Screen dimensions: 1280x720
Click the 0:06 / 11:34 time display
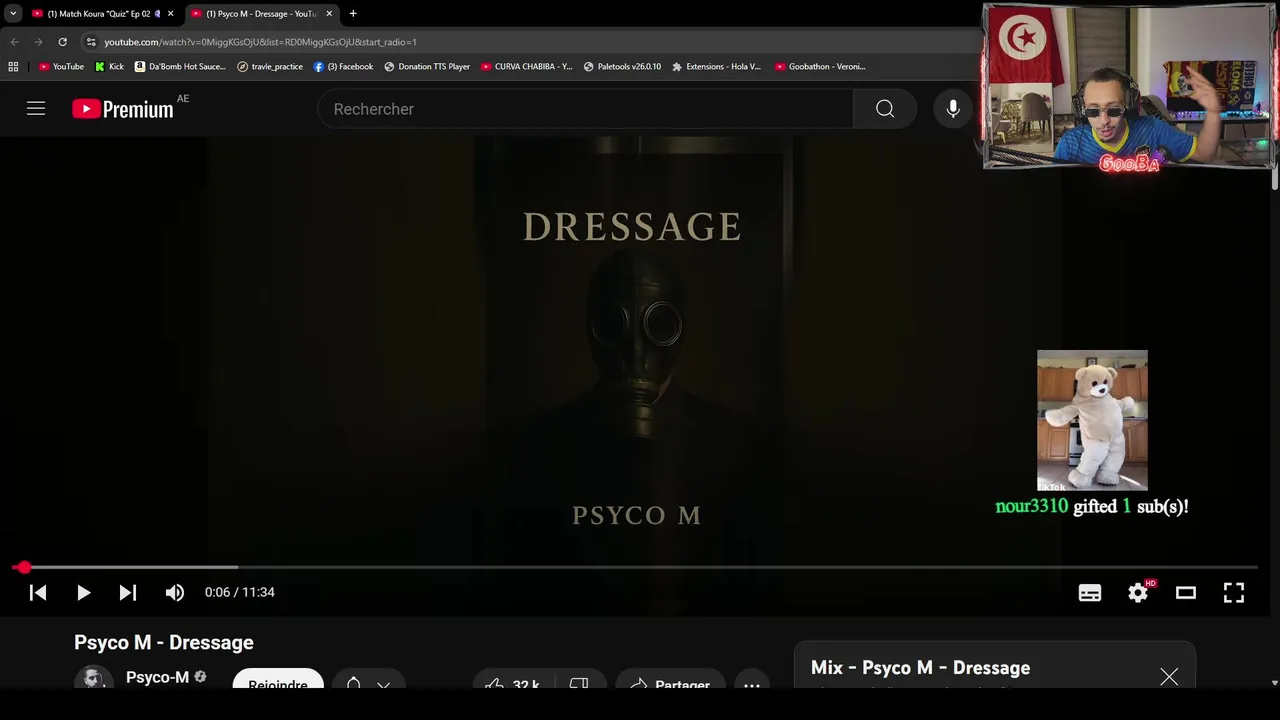(240, 593)
